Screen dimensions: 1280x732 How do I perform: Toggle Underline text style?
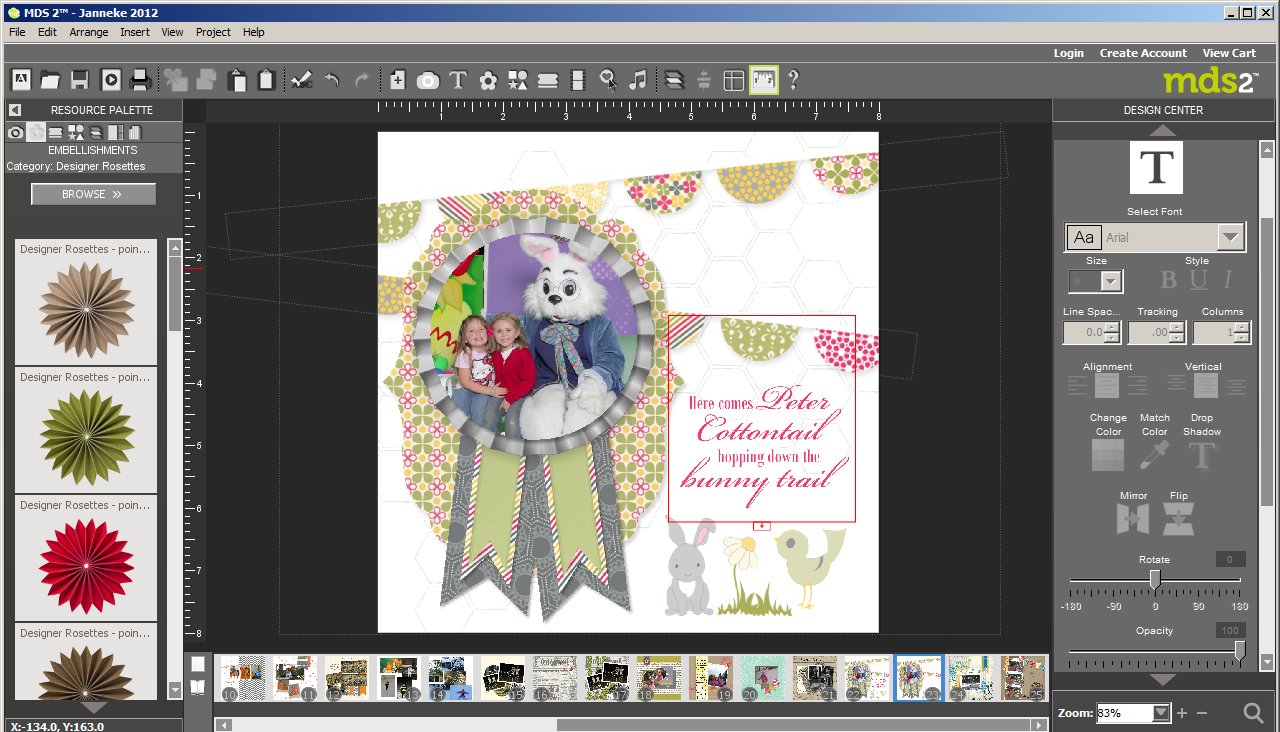click(x=1198, y=281)
